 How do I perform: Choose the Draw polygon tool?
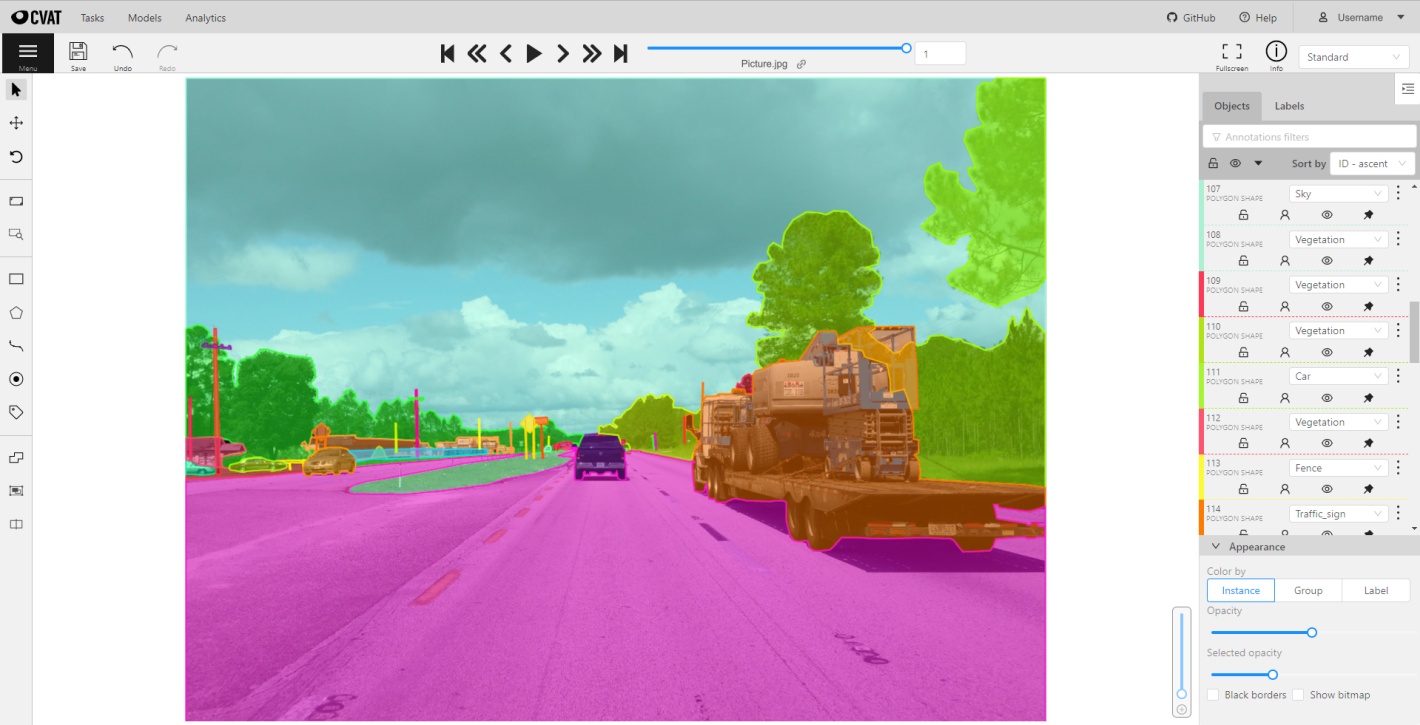(15, 311)
